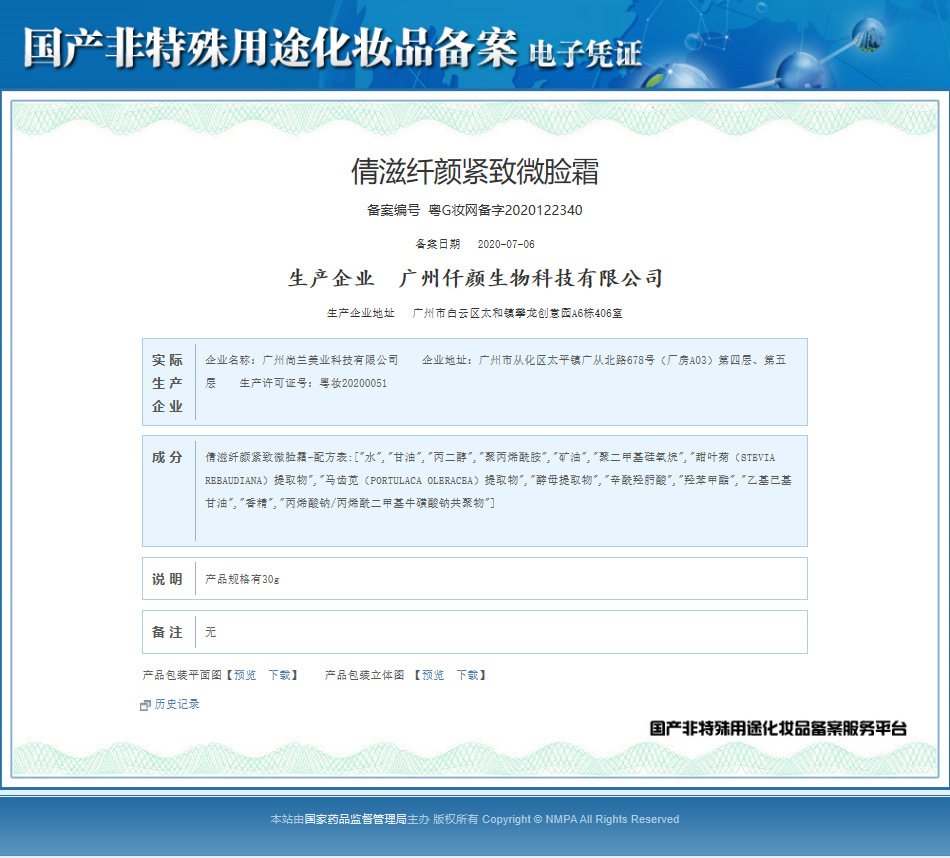Click the Copyright © NMPA footer text
The height and width of the screenshot is (858, 950).
pyautogui.click(x=580, y=819)
